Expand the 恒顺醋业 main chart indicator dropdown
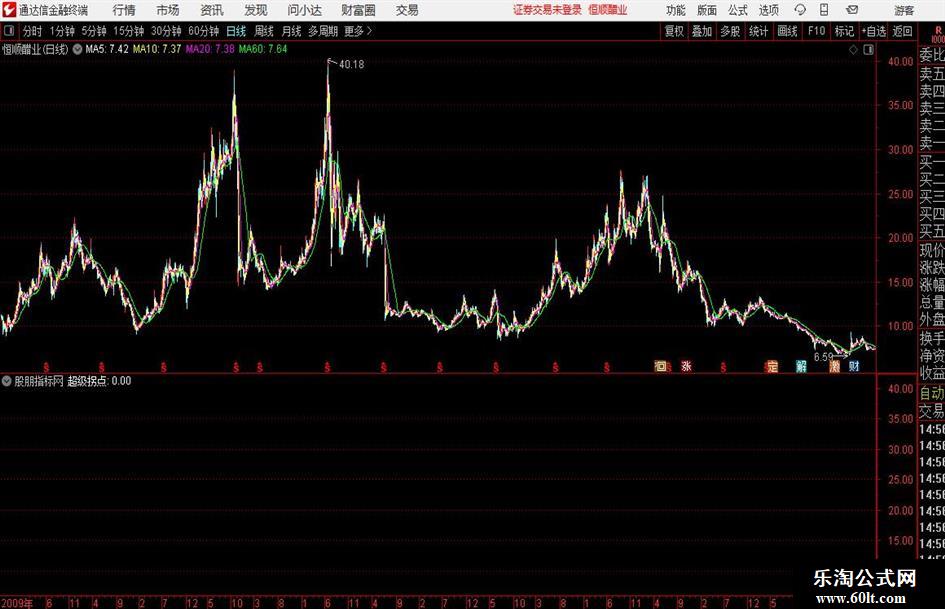Image resolution: width=945 pixels, height=609 pixels. (x=77, y=49)
